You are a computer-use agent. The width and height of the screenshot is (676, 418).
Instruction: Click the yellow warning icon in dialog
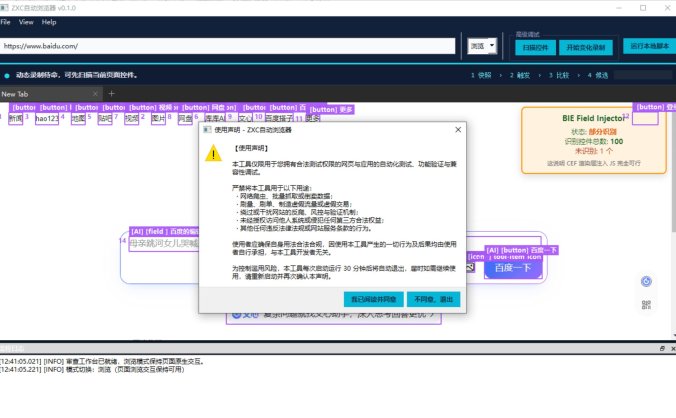tap(213, 153)
